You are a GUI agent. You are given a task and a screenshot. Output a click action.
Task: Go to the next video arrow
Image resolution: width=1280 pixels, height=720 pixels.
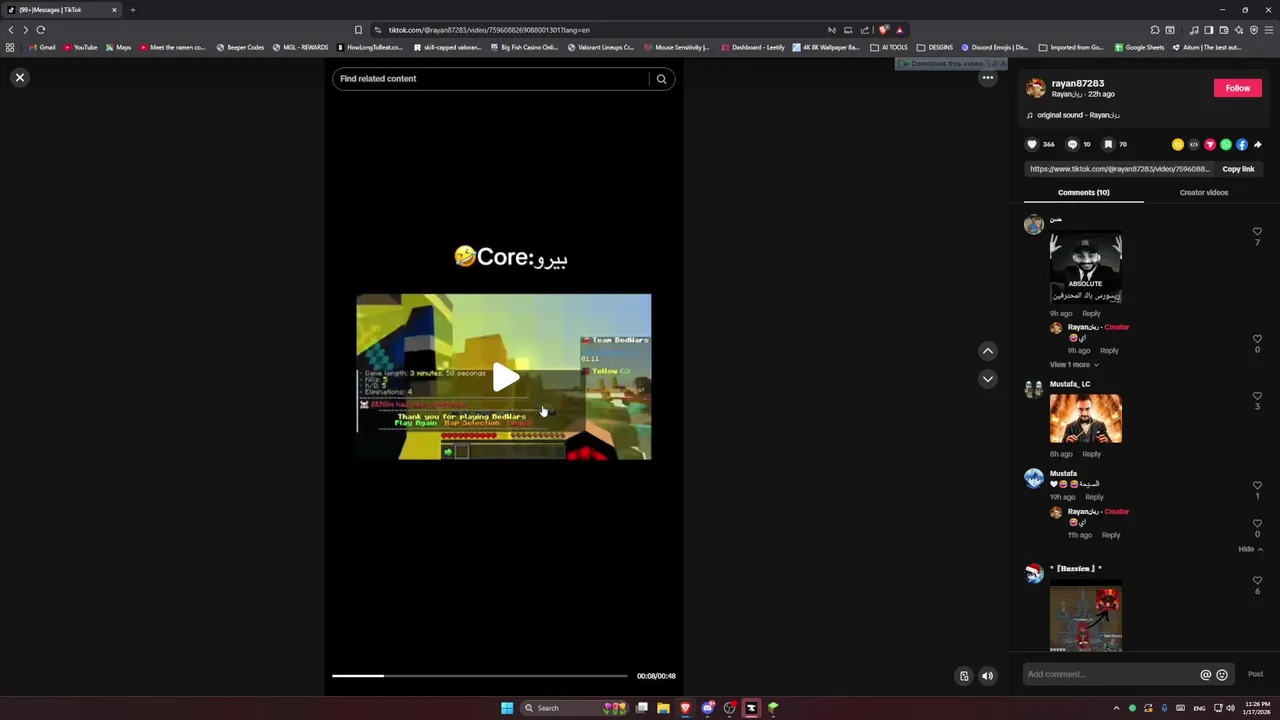coord(987,379)
